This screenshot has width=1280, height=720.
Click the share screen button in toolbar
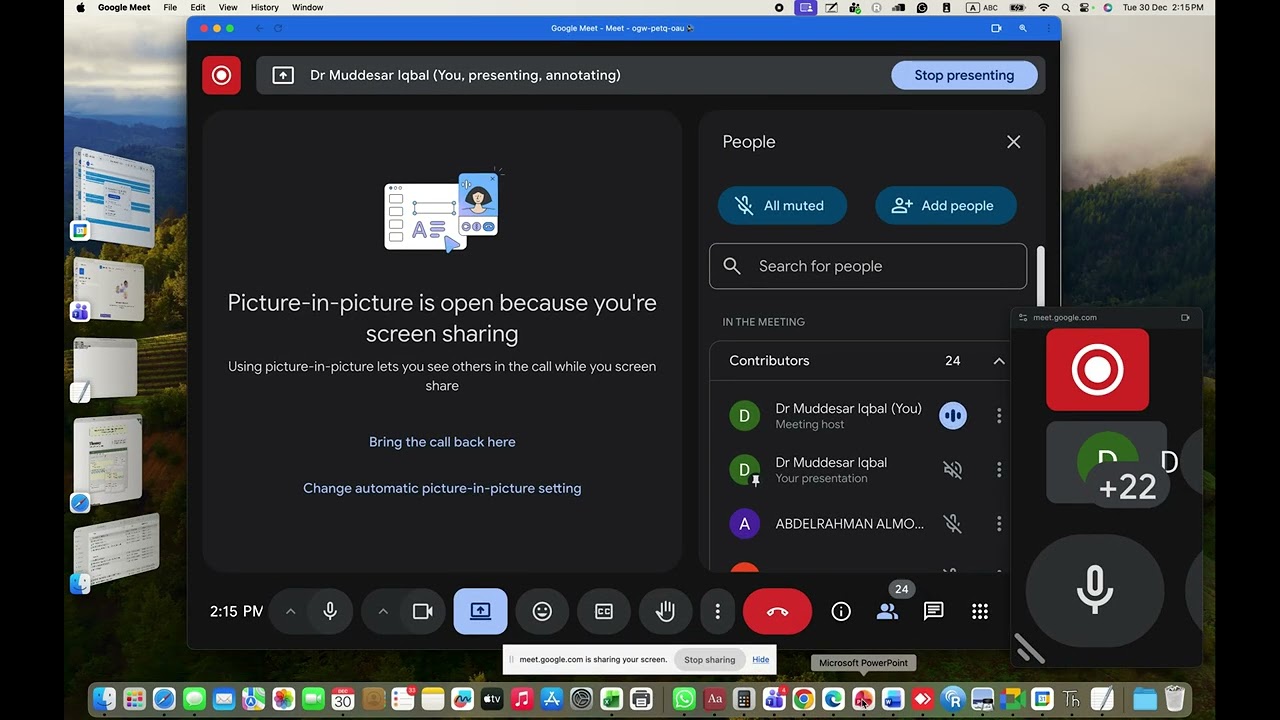pyautogui.click(x=480, y=611)
